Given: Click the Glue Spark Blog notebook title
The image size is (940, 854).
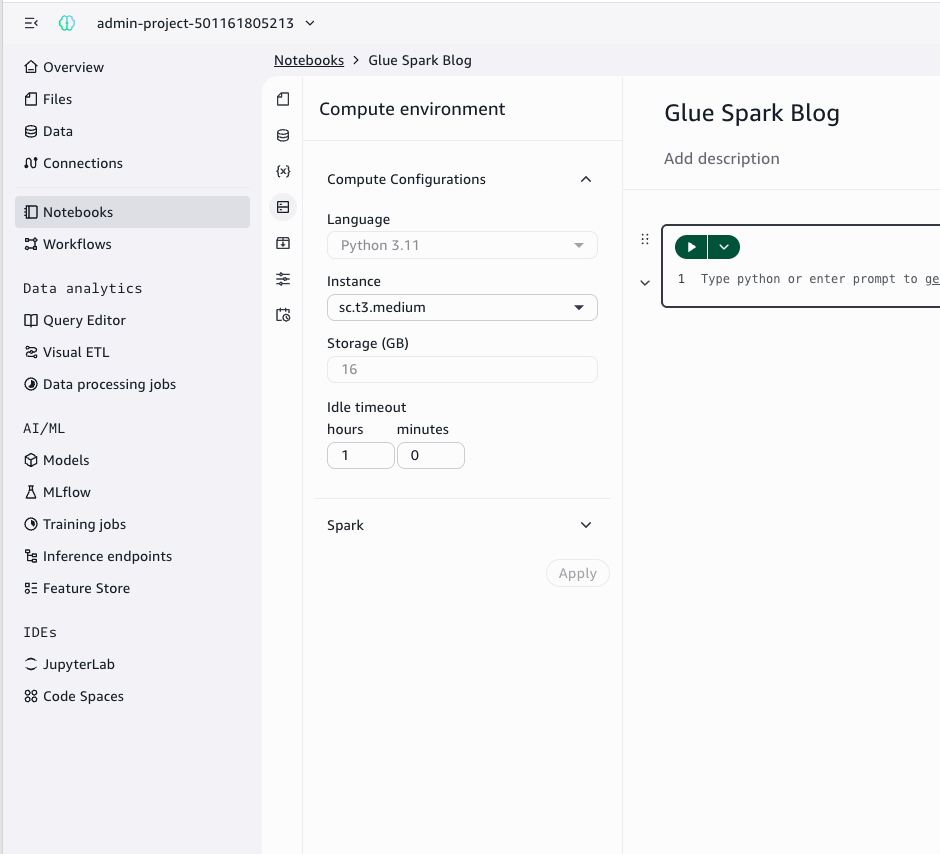Looking at the screenshot, I should click(752, 113).
